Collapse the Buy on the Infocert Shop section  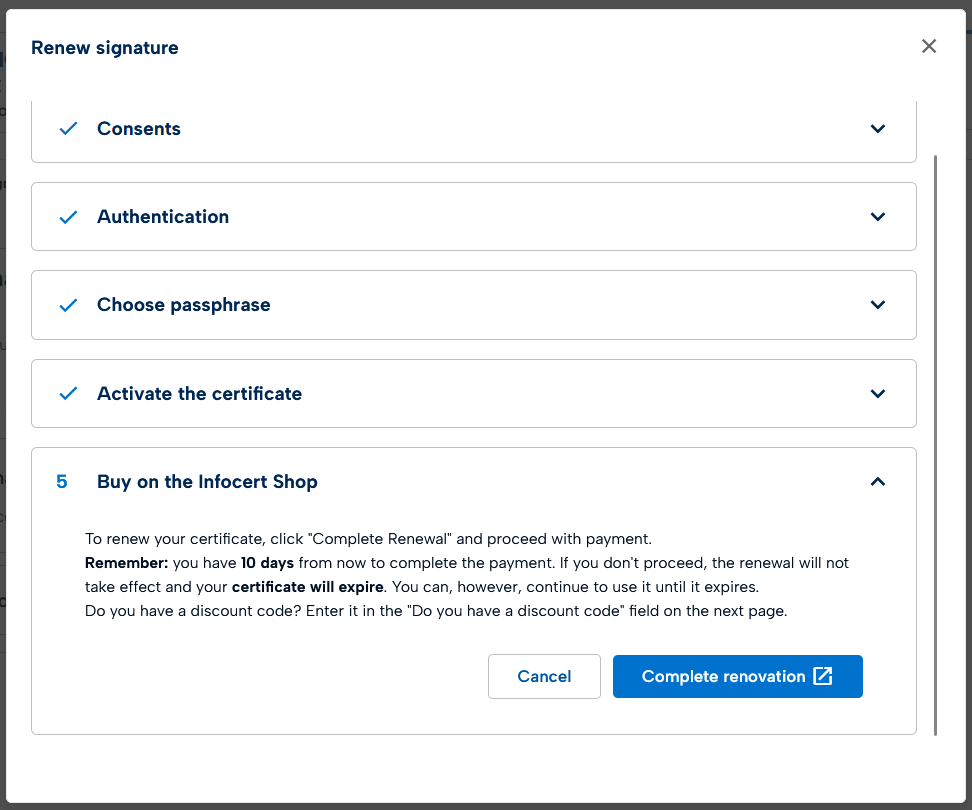click(x=878, y=482)
